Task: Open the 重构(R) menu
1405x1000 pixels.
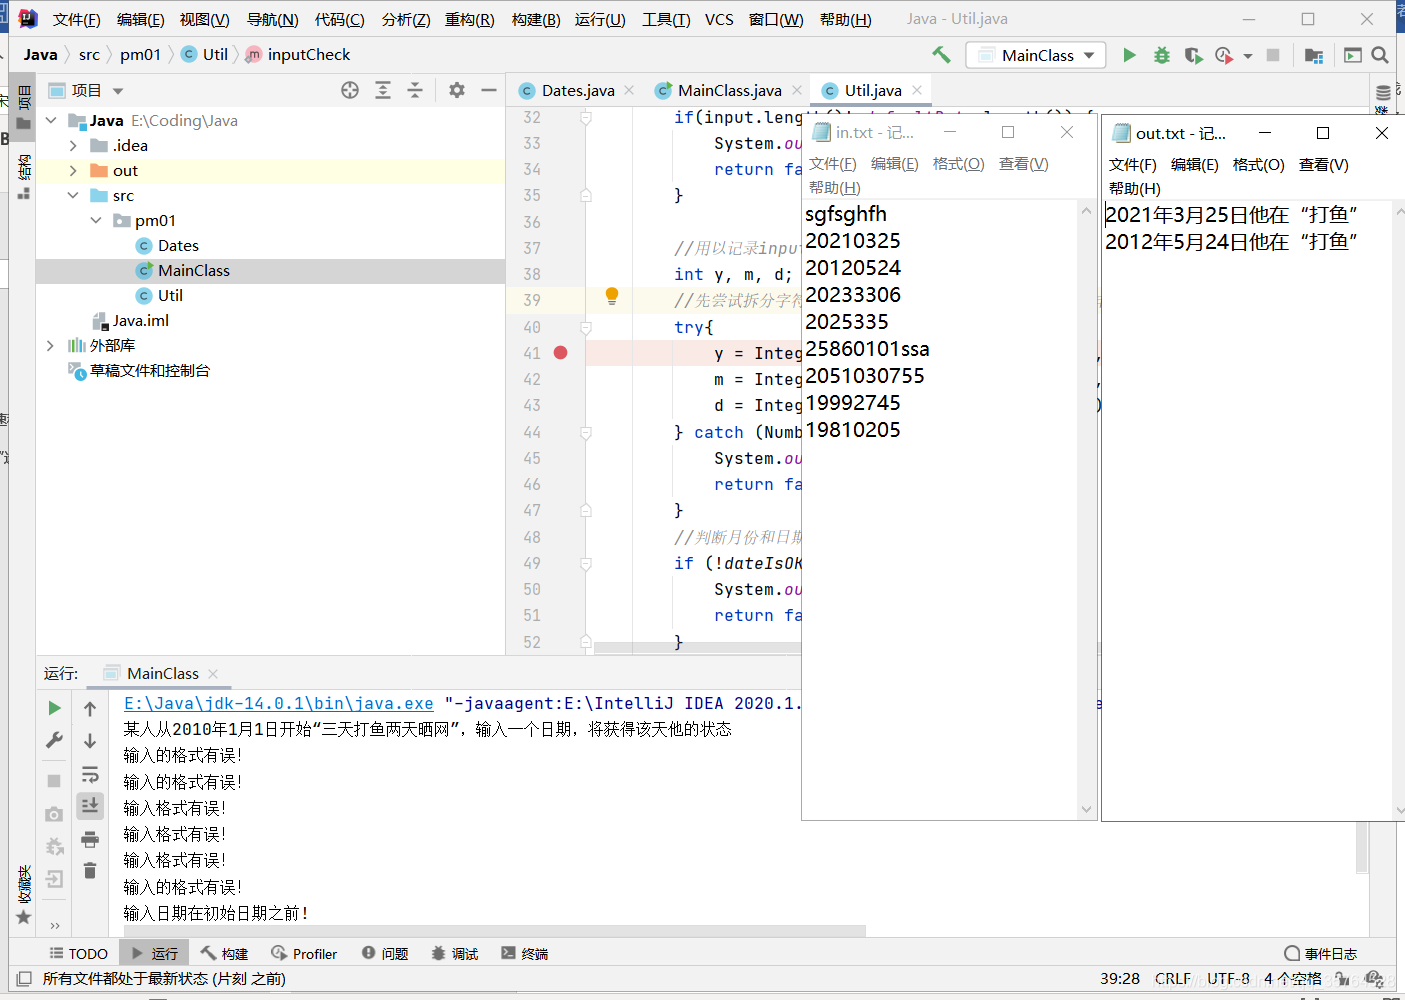Action: (x=470, y=19)
